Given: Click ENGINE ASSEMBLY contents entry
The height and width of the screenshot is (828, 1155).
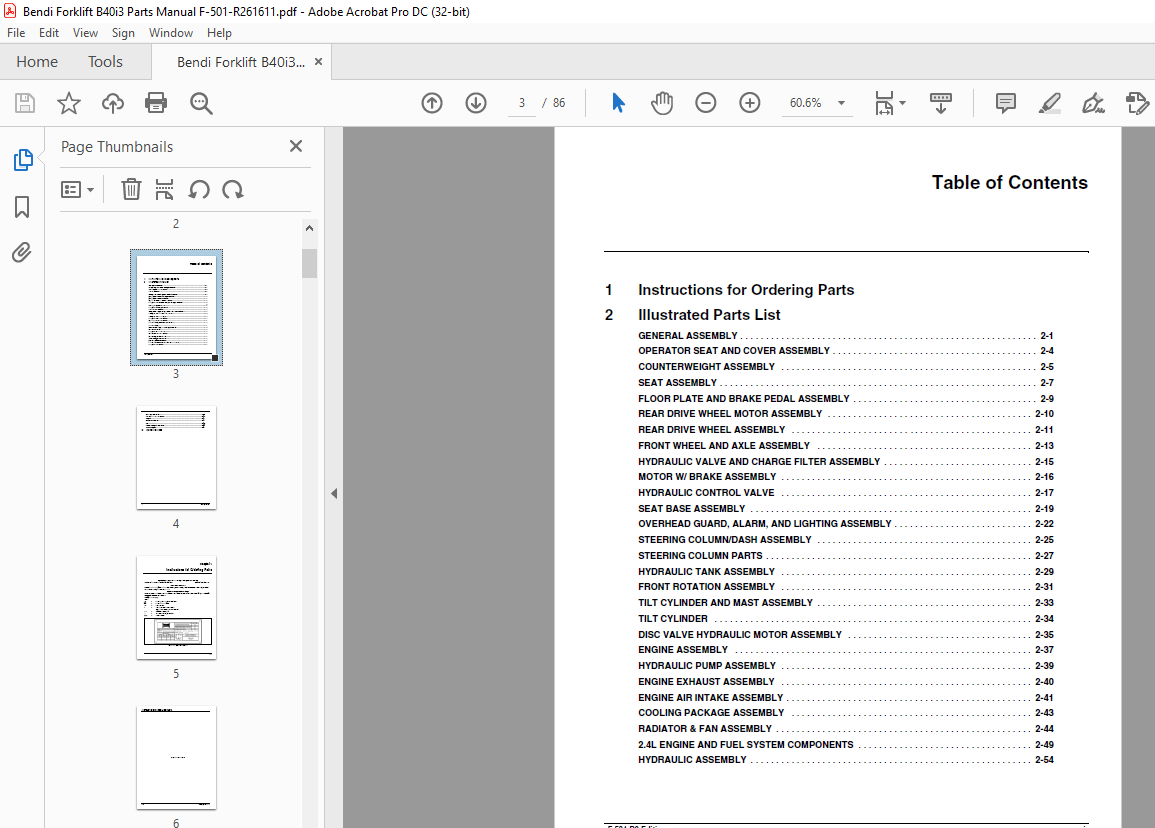Looking at the screenshot, I should click(846, 650).
